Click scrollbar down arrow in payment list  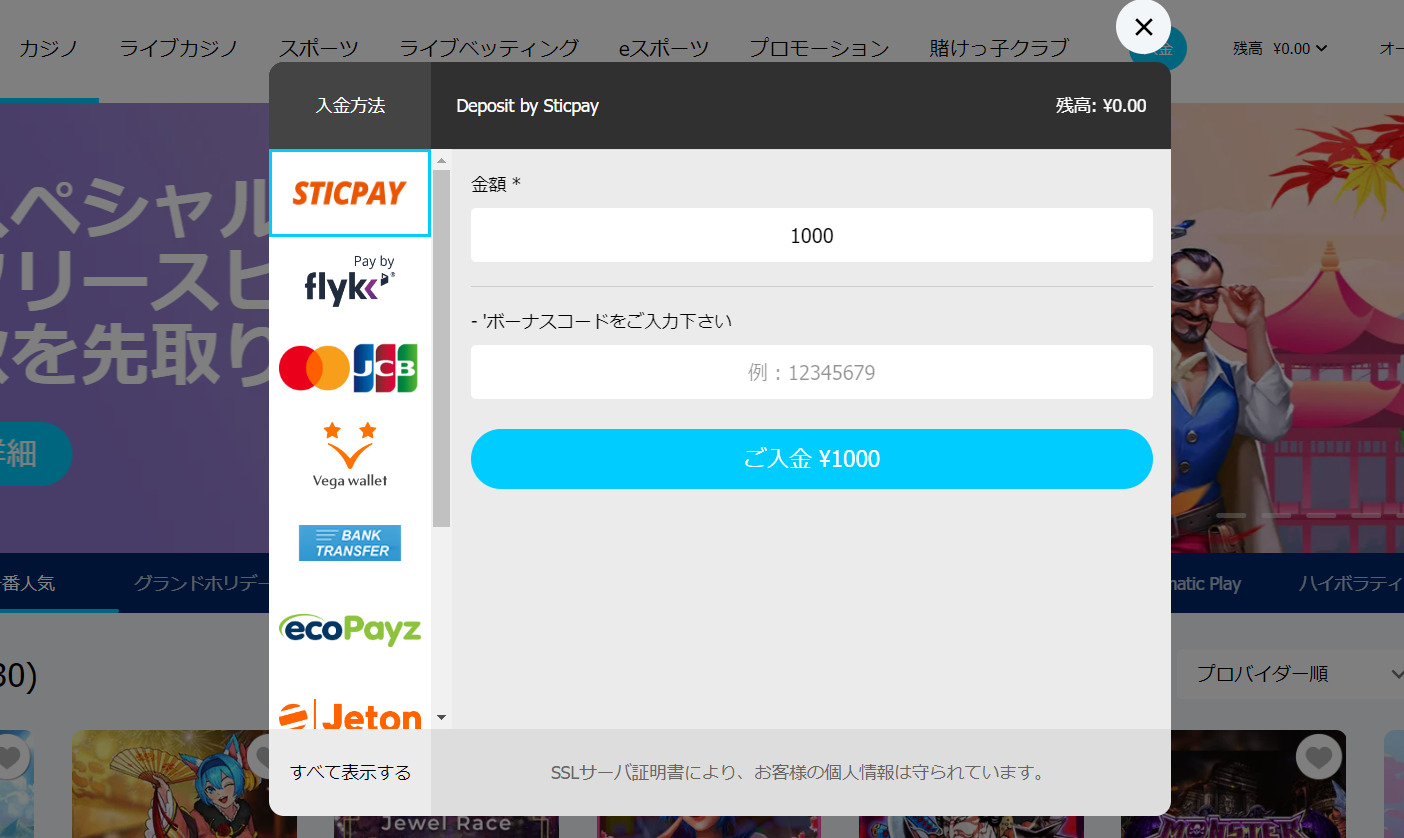[x=441, y=718]
